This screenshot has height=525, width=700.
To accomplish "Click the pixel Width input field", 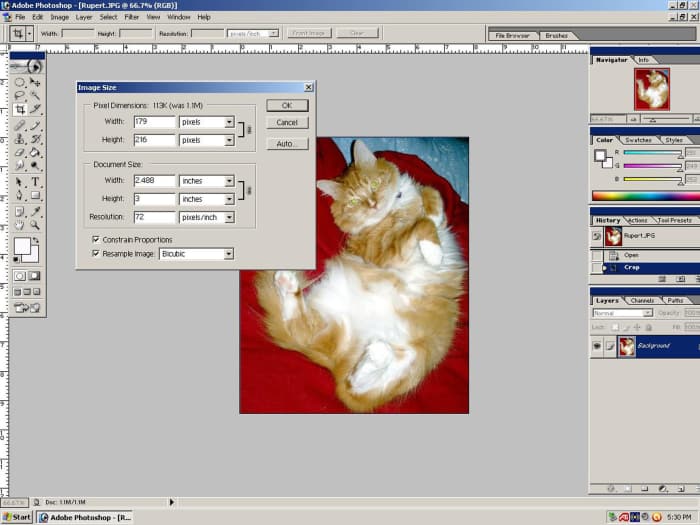I will (154, 121).
